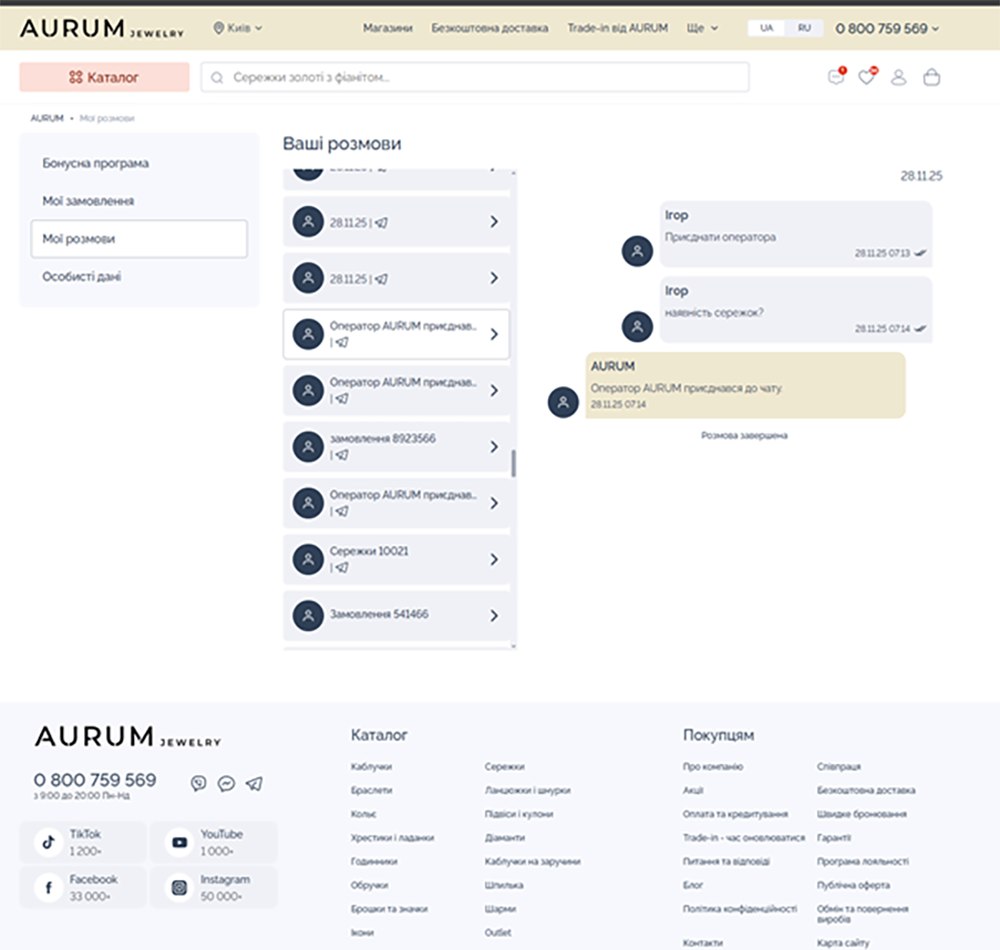Open the Instagram social link tile
This screenshot has width=1000, height=950.
tap(213, 887)
